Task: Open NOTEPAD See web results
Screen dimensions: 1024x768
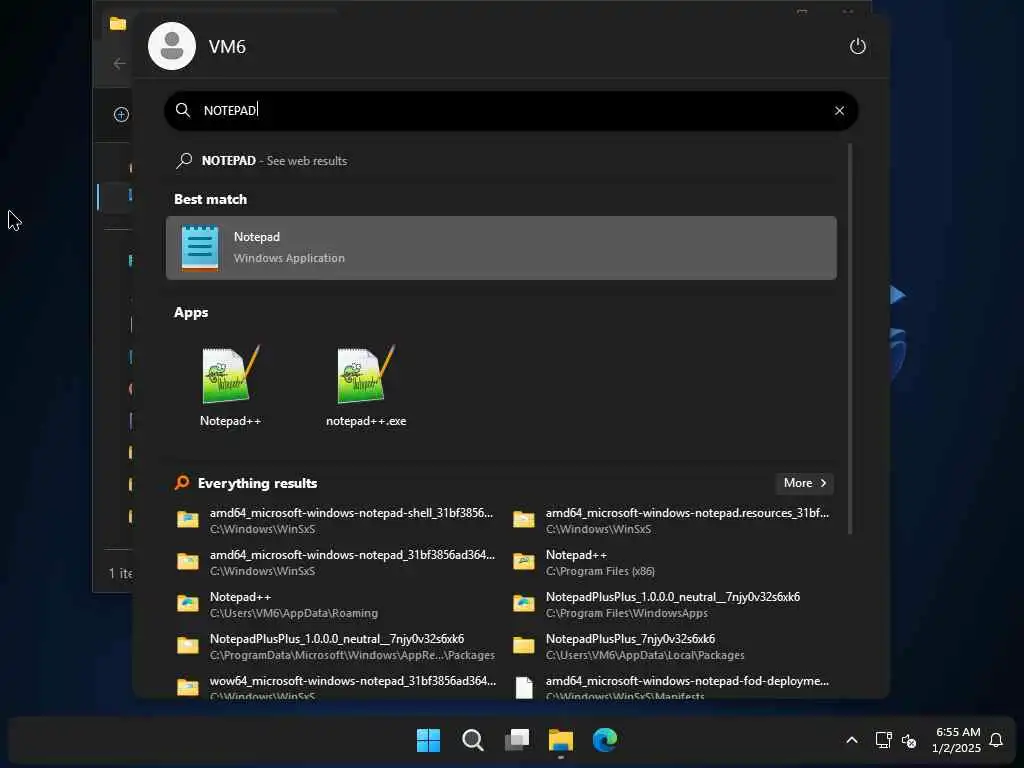Action: pos(501,161)
